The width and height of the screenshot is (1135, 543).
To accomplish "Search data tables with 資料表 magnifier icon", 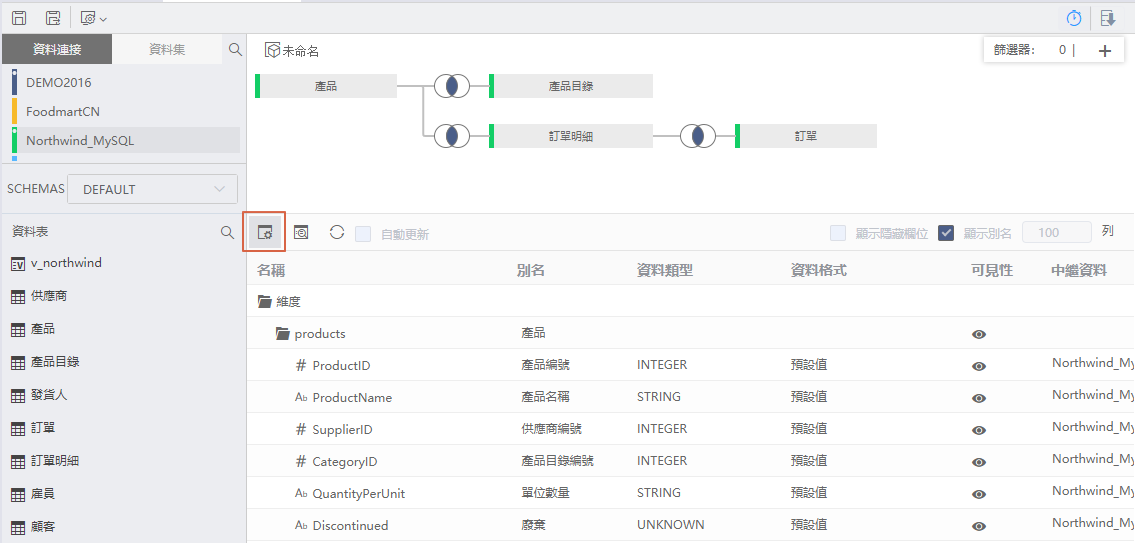I will pyautogui.click(x=228, y=232).
